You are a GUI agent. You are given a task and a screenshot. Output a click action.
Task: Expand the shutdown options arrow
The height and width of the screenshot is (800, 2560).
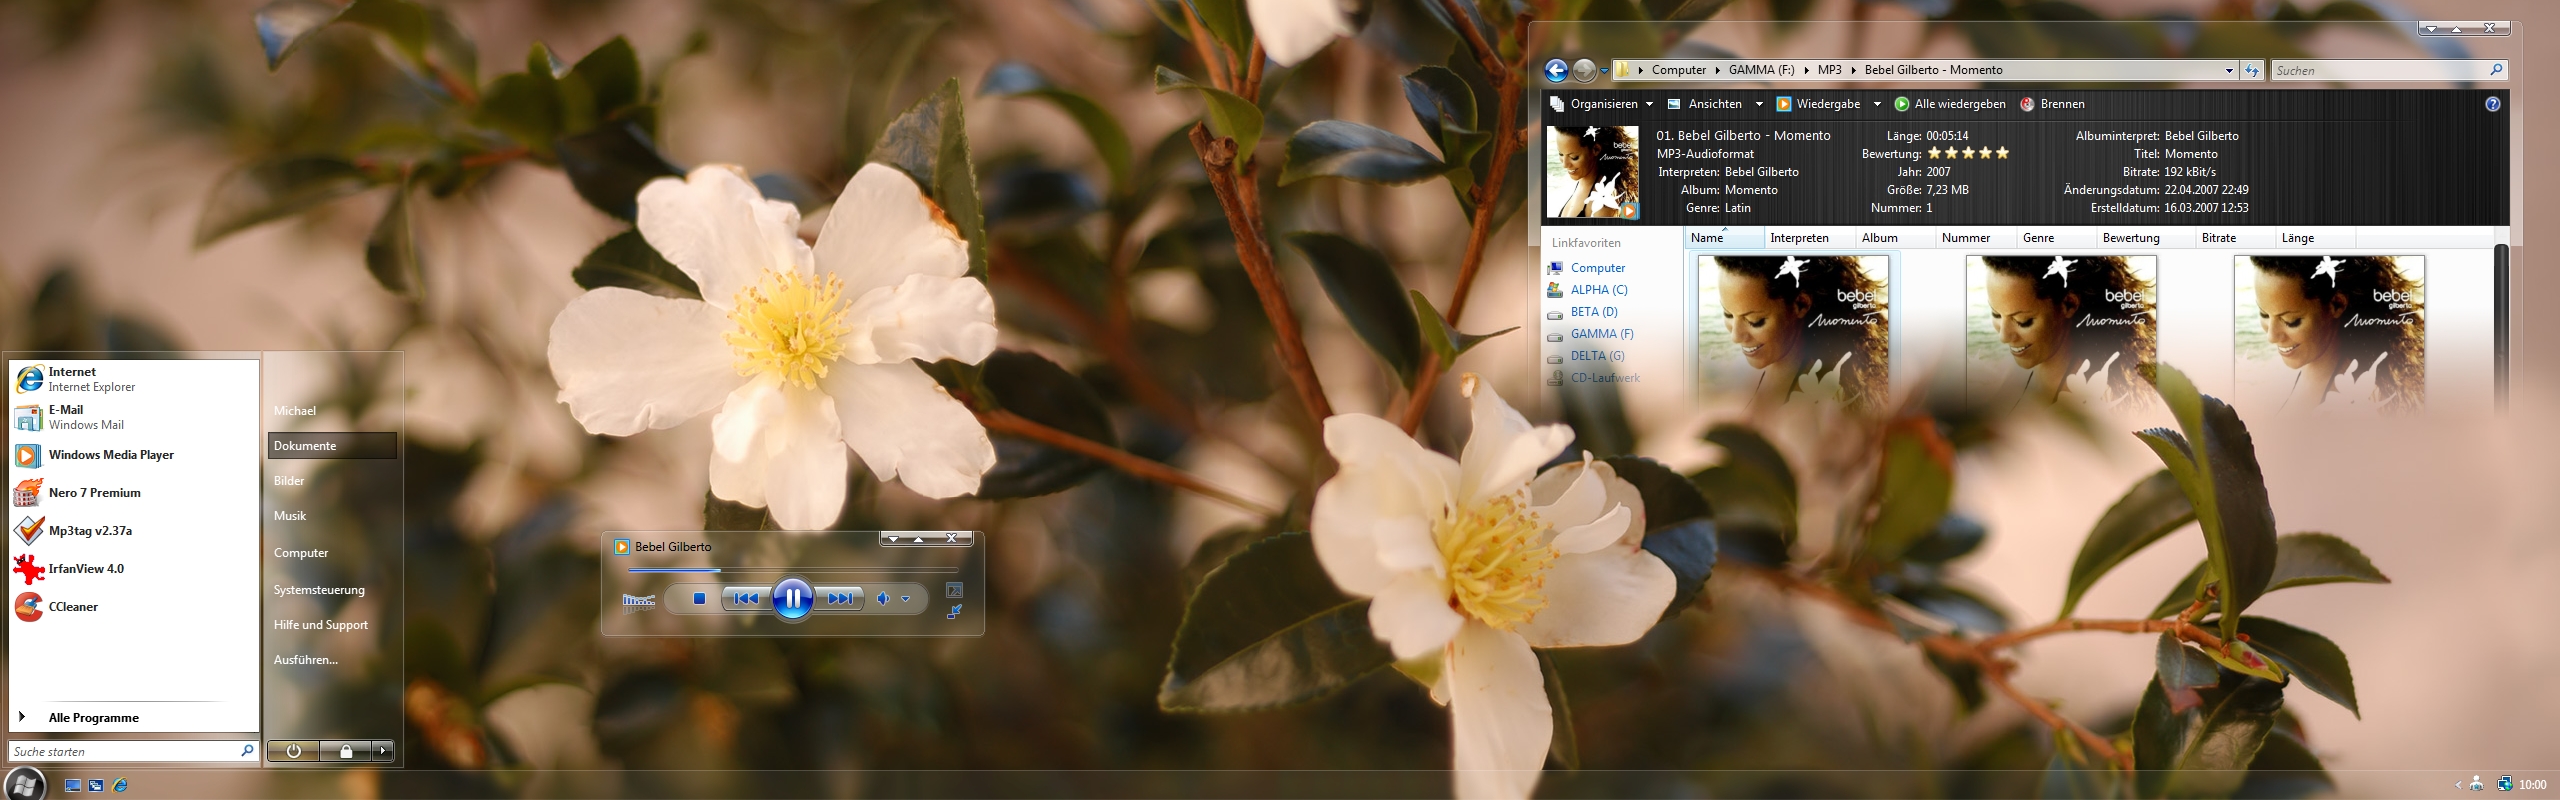[x=383, y=751]
